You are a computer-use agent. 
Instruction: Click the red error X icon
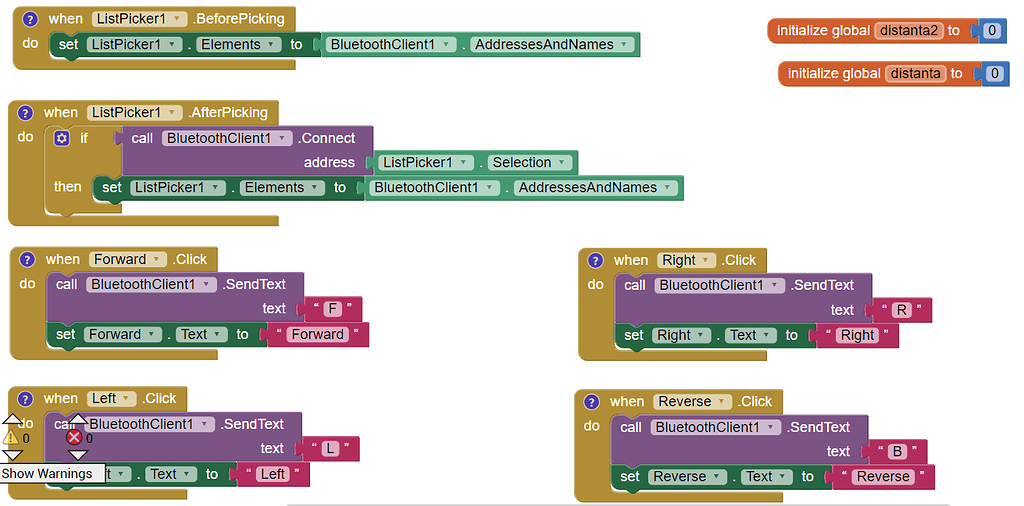(75, 437)
